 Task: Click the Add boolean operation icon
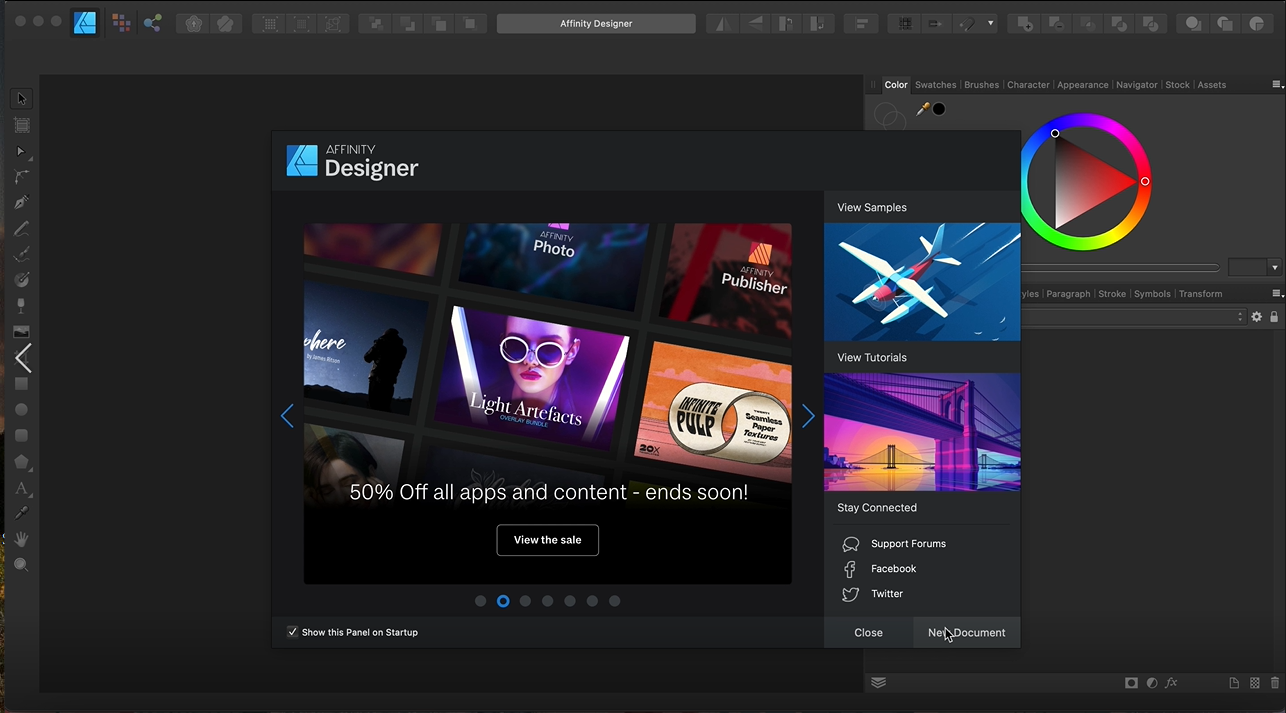click(1024, 23)
